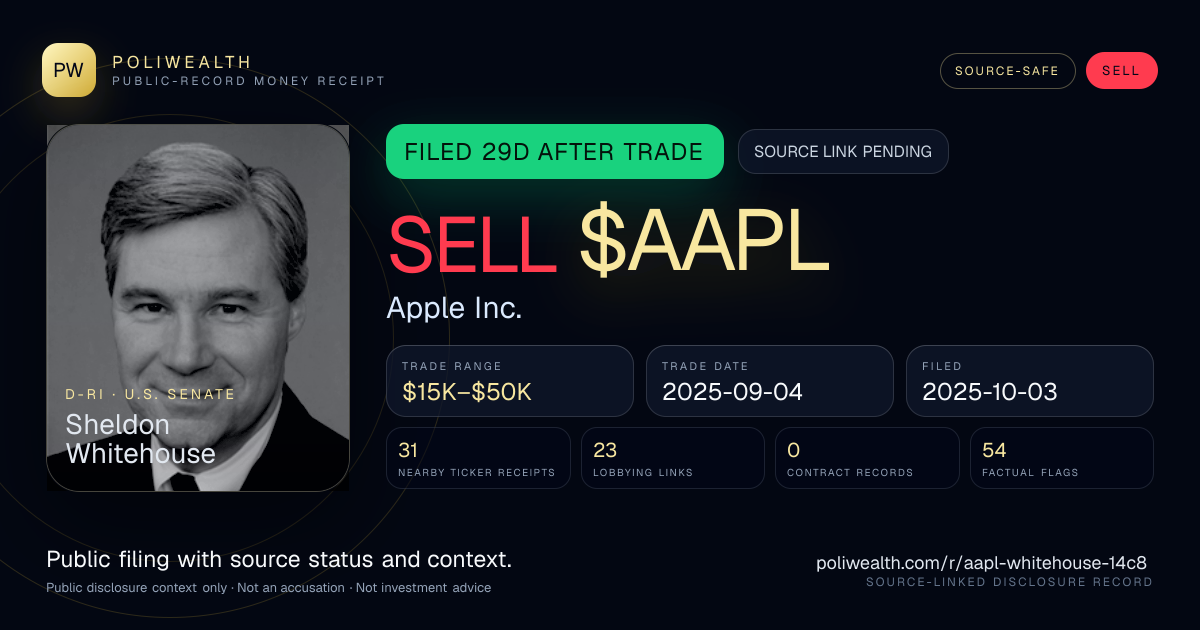Viewport: 1200px width, 630px height.
Task: Select the Trade Range $15K–$50K card
Action: click(510, 381)
